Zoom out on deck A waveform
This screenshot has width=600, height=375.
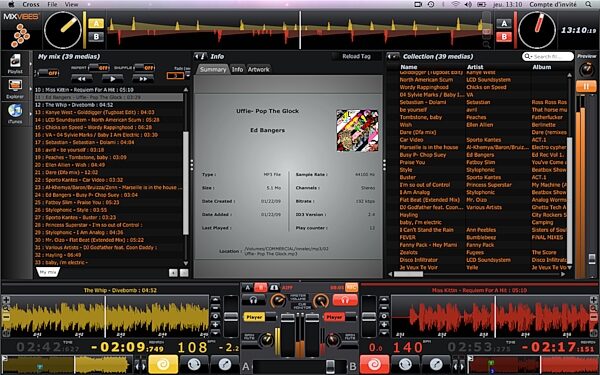point(6,317)
